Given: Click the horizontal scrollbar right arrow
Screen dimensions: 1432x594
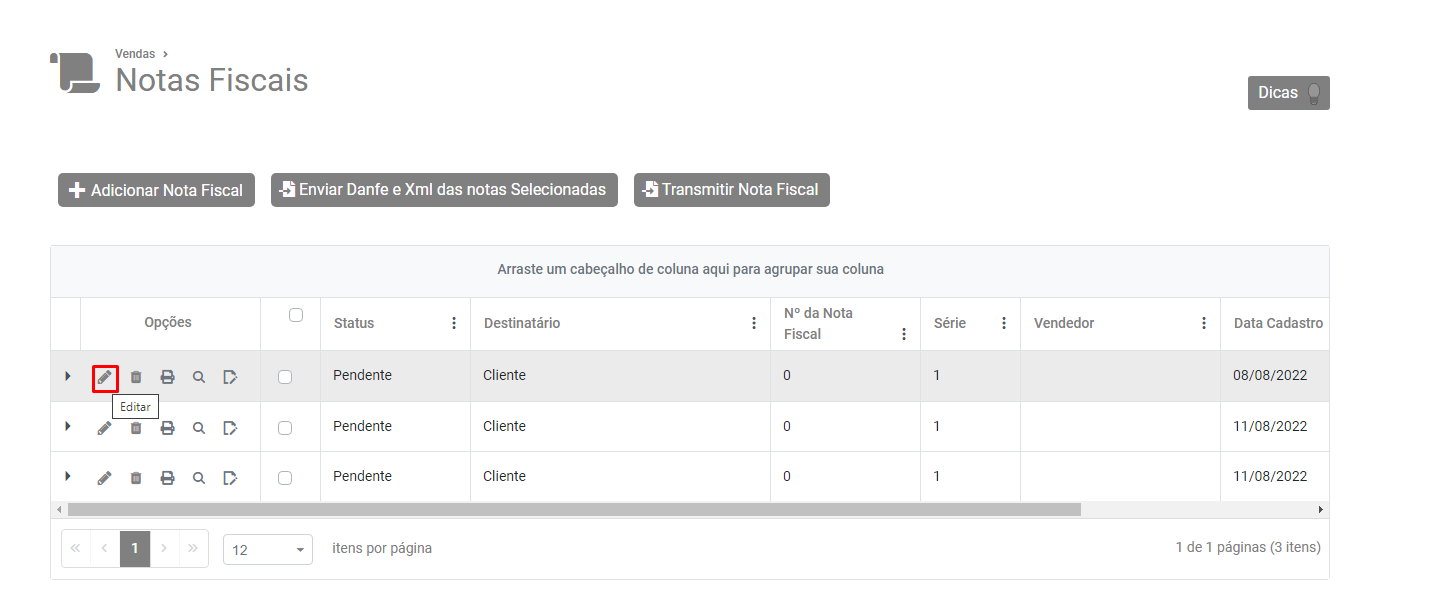Looking at the screenshot, I should 1320,510.
